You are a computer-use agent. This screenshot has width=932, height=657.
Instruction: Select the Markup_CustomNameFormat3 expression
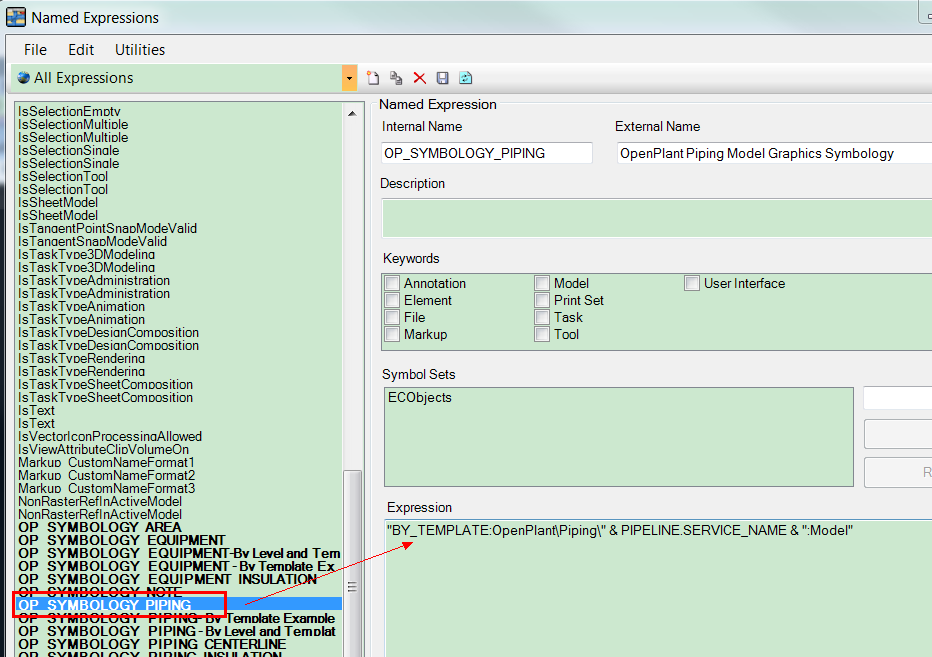pos(106,489)
